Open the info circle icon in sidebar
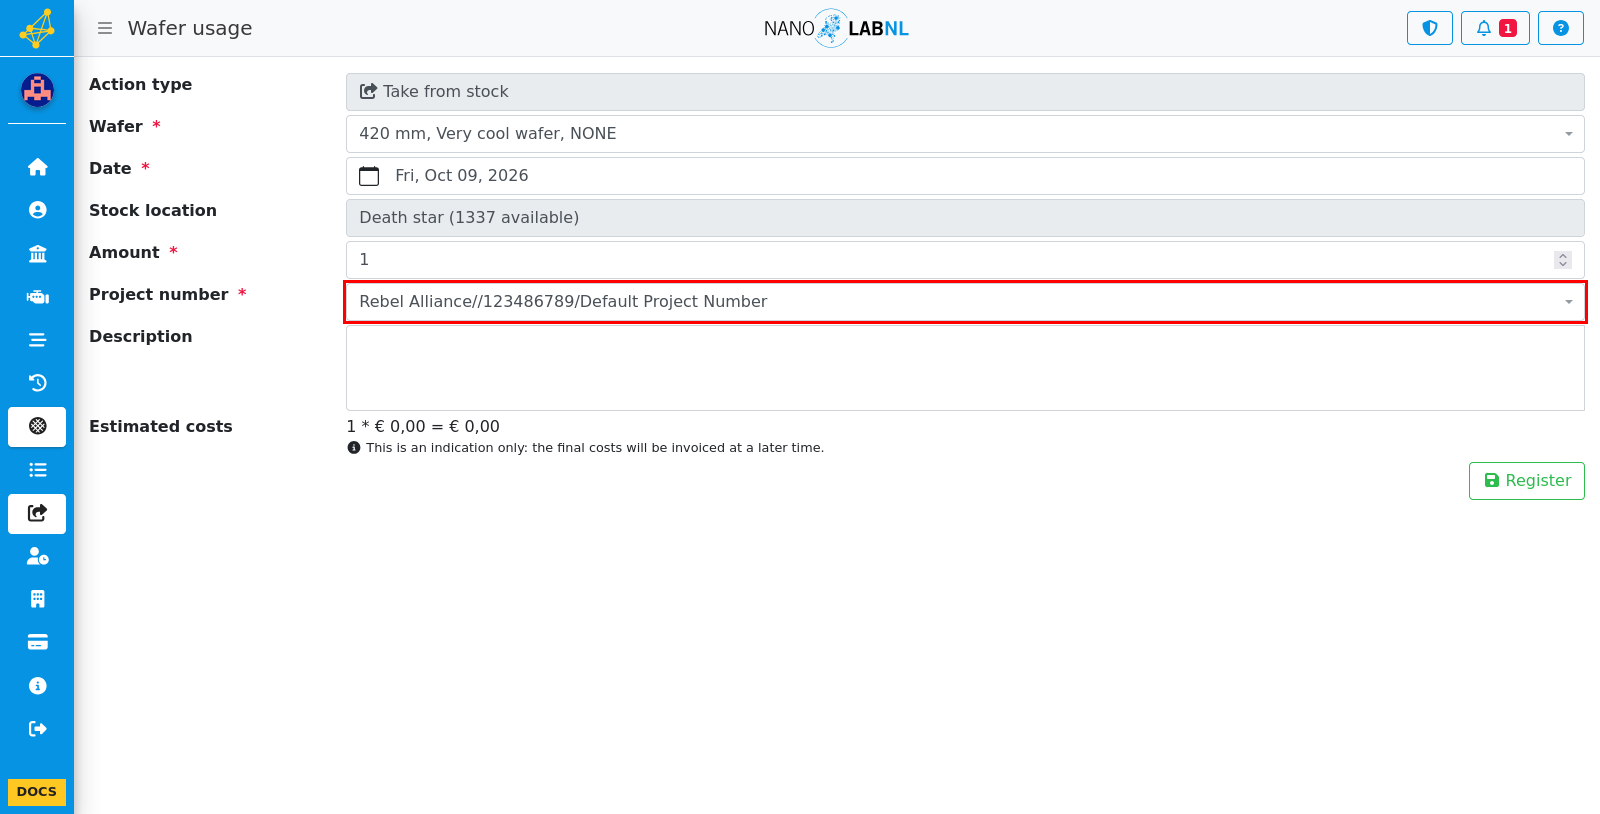Image resolution: width=1600 pixels, height=814 pixels. [x=37, y=686]
